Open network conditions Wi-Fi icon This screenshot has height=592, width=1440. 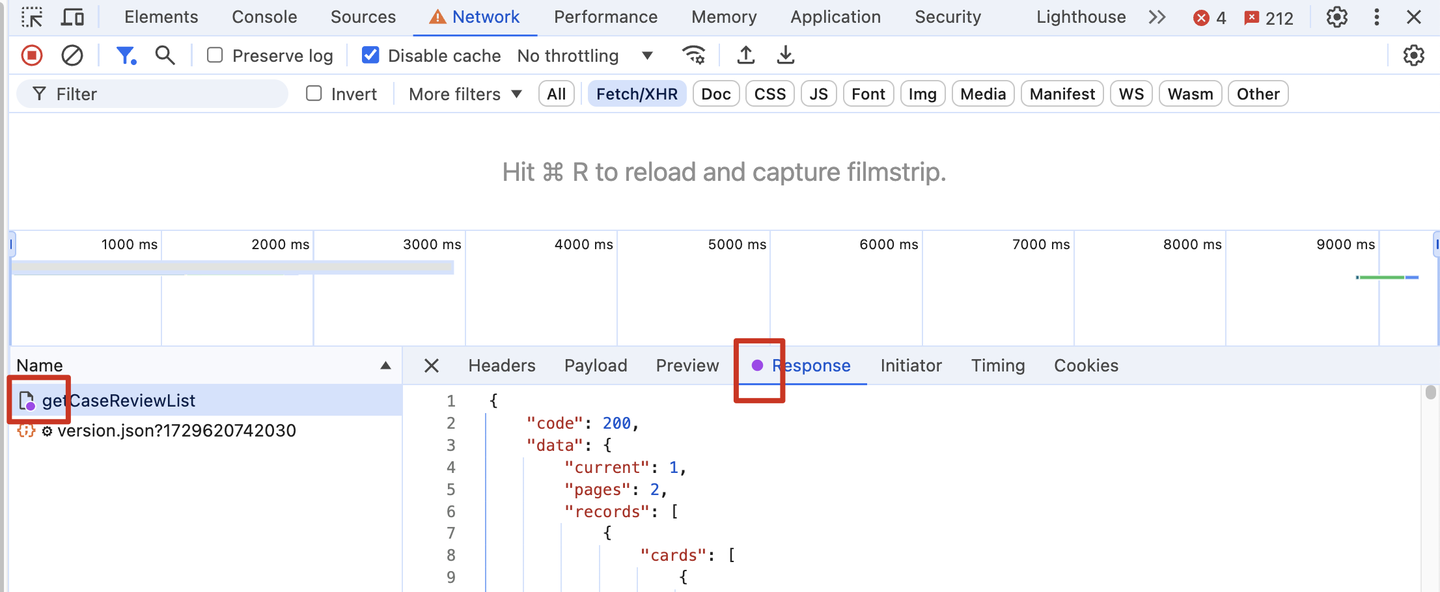693,56
